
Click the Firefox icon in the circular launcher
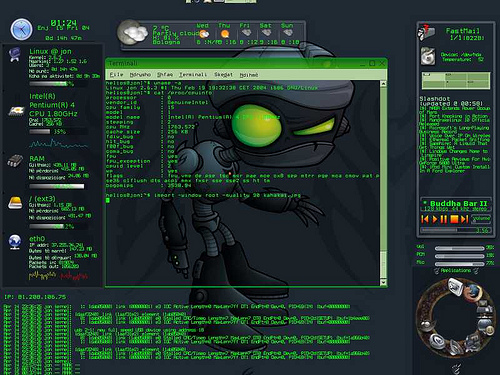coord(472,292)
